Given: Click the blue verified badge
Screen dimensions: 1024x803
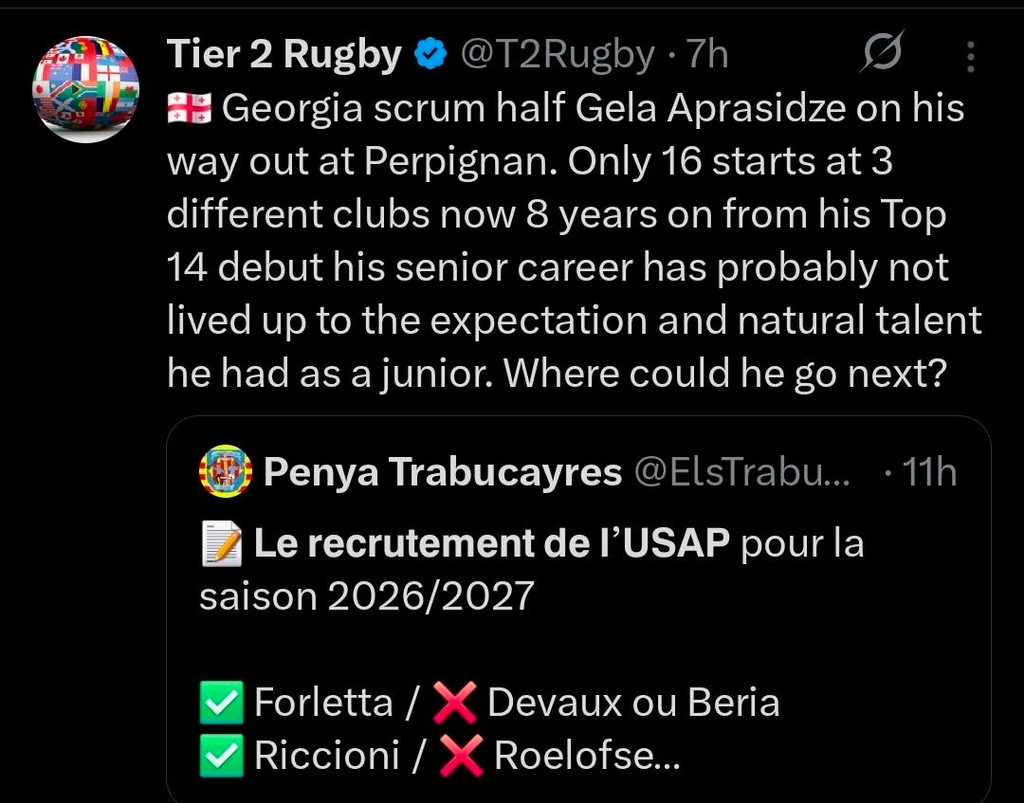Looking at the screenshot, I should pyautogui.click(x=430, y=56).
